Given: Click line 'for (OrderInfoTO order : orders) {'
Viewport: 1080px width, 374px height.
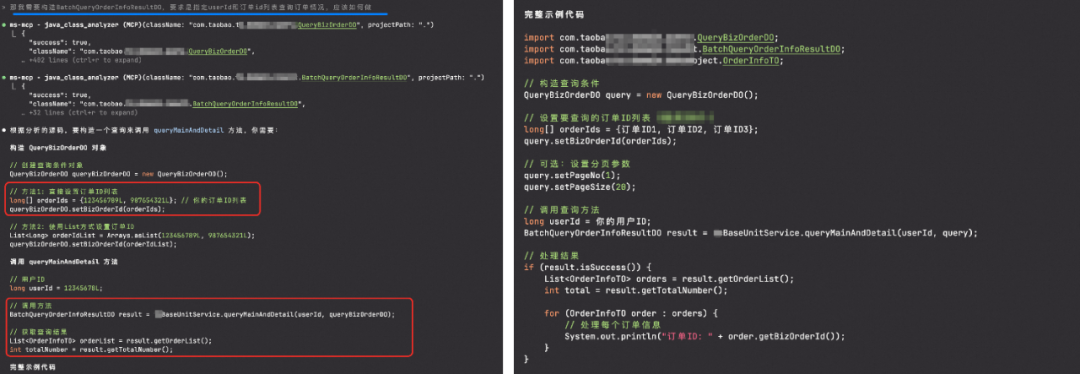Looking at the screenshot, I should 631,313.
